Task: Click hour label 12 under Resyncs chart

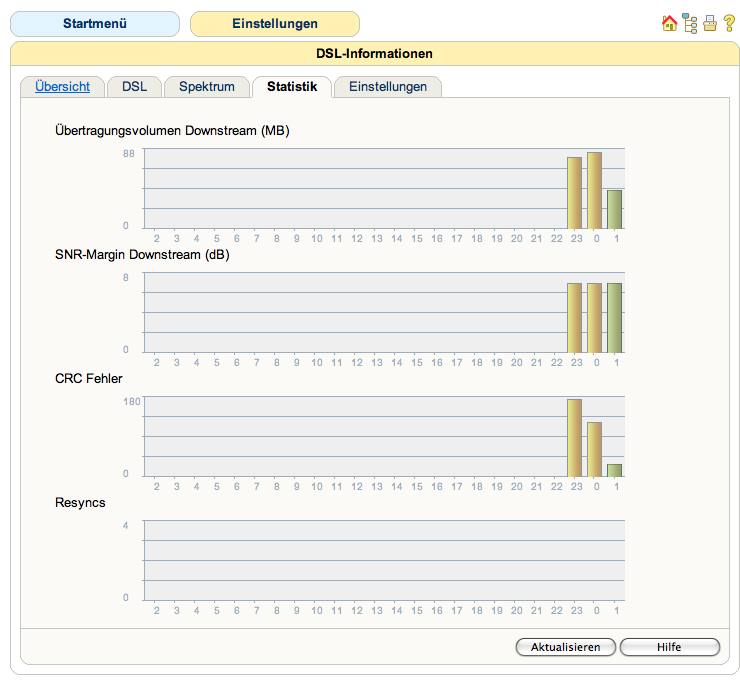Action: pyautogui.click(x=357, y=611)
